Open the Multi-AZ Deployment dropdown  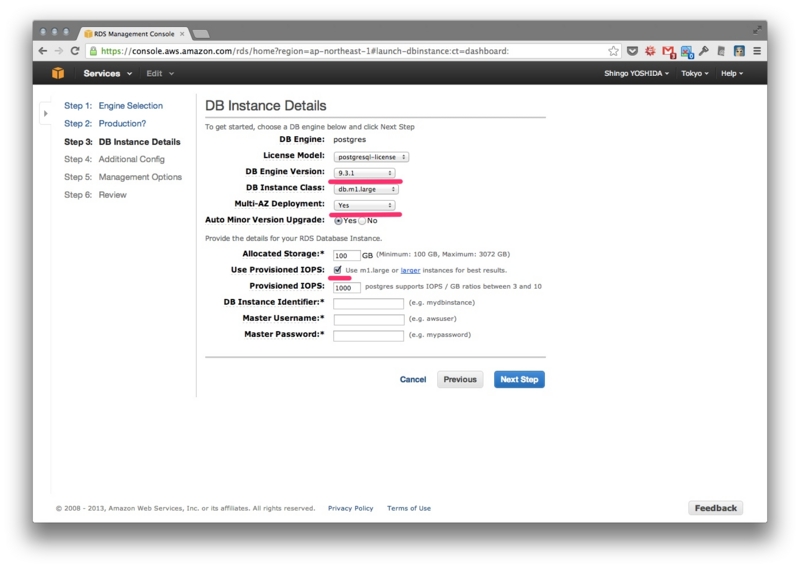tap(364, 205)
